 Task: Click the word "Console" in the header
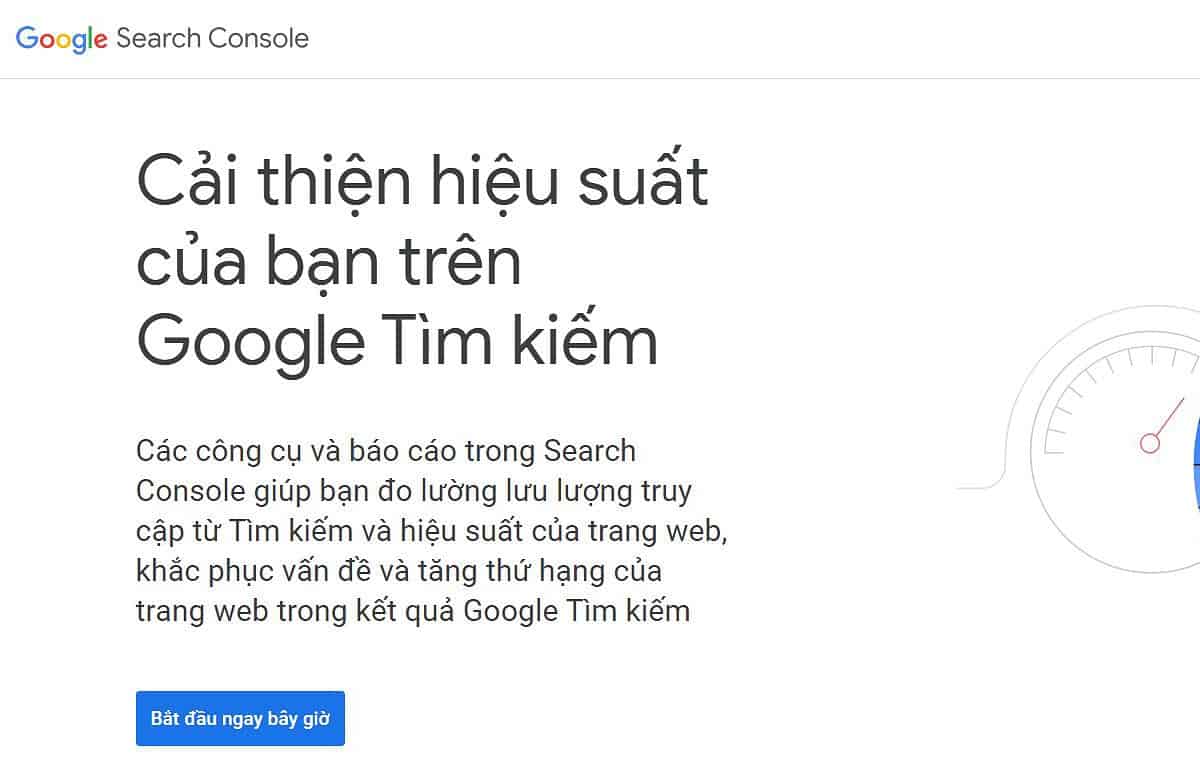pyautogui.click(x=259, y=39)
